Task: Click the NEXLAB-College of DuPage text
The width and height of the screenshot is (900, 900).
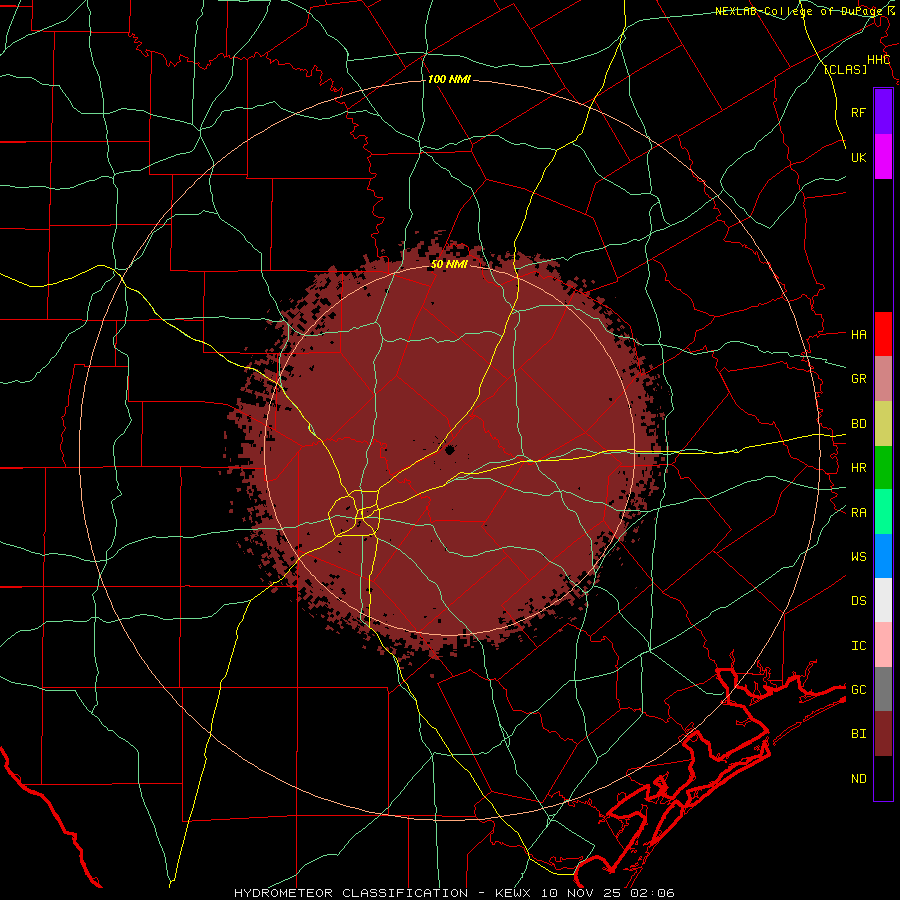Action: click(800, 11)
